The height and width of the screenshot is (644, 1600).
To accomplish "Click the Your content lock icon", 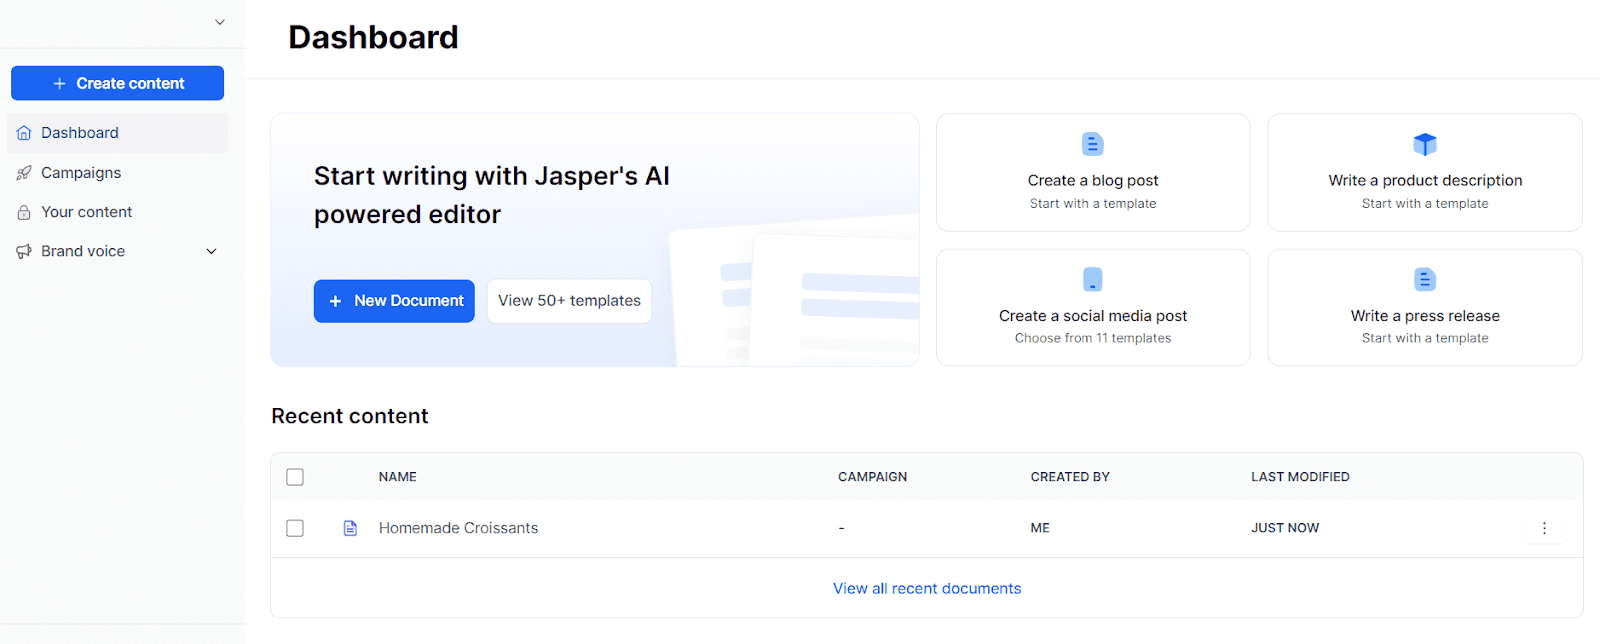I will pyautogui.click(x=24, y=212).
